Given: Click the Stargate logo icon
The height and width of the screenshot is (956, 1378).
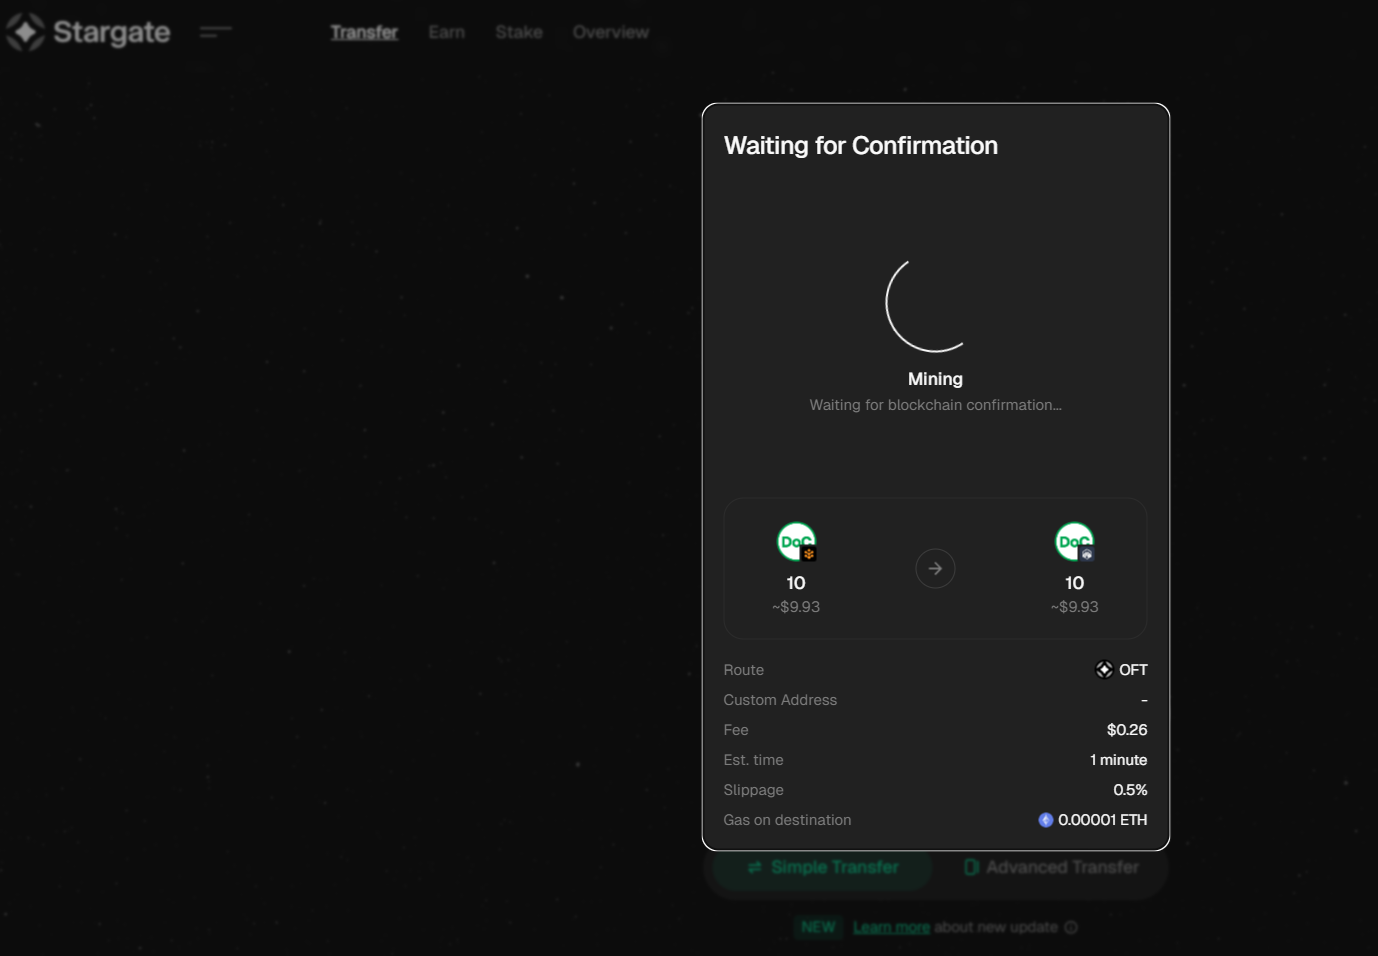Looking at the screenshot, I should point(25,32).
